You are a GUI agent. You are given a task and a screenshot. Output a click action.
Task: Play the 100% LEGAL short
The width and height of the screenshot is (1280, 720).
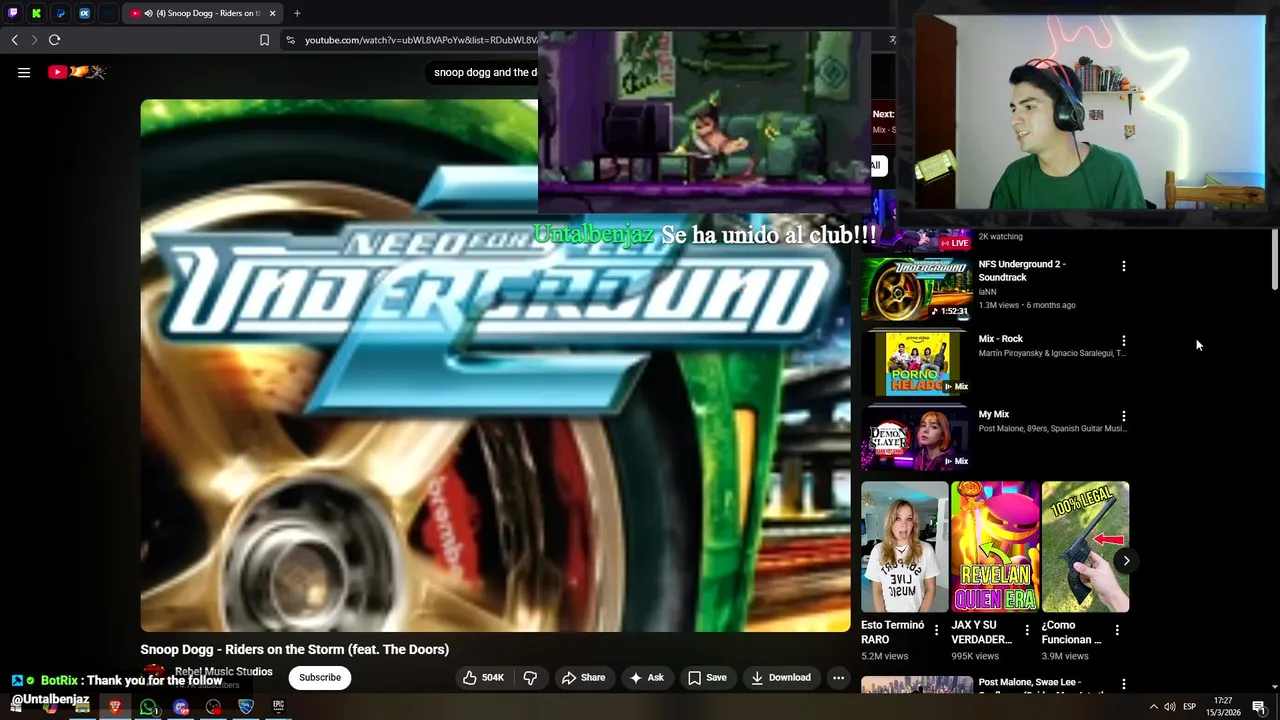tap(1085, 547)
